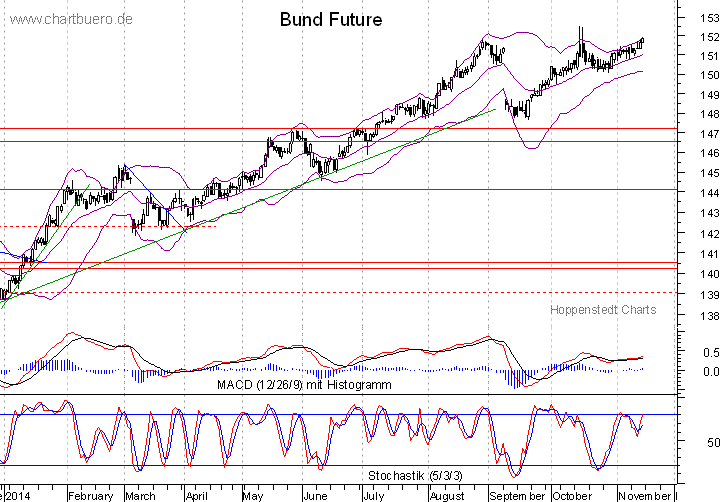
Task: Click the 140 price axis value
Action: pos(710,274)
